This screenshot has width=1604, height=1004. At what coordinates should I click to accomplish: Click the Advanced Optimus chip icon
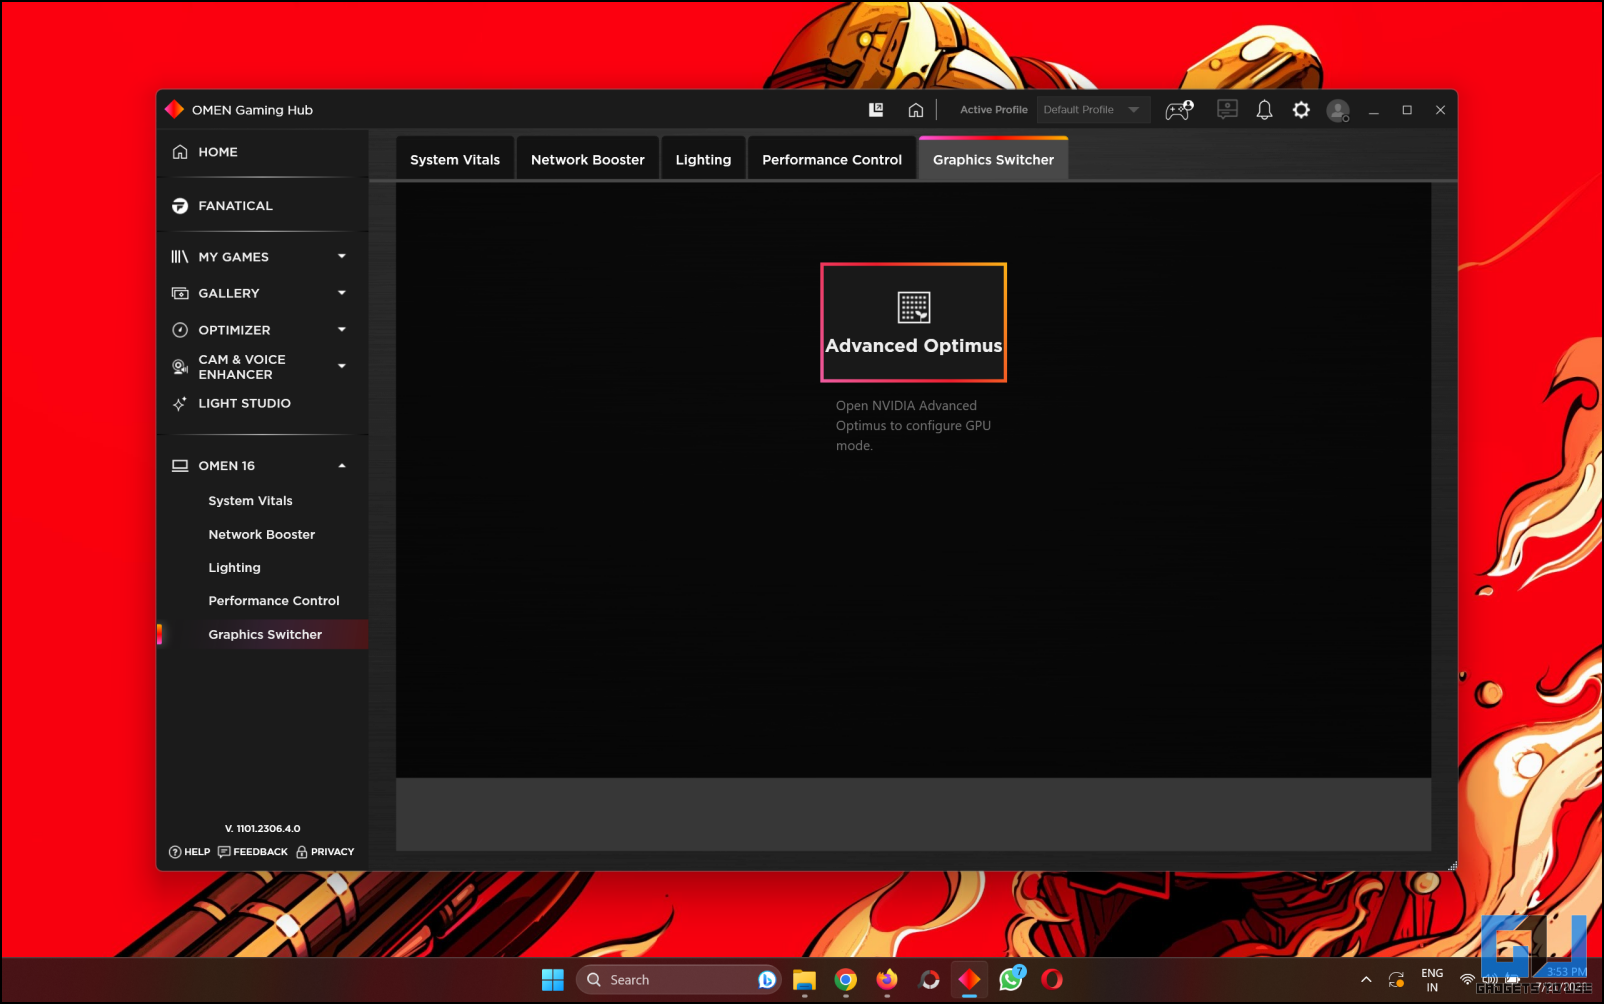(x=914, y=307)
